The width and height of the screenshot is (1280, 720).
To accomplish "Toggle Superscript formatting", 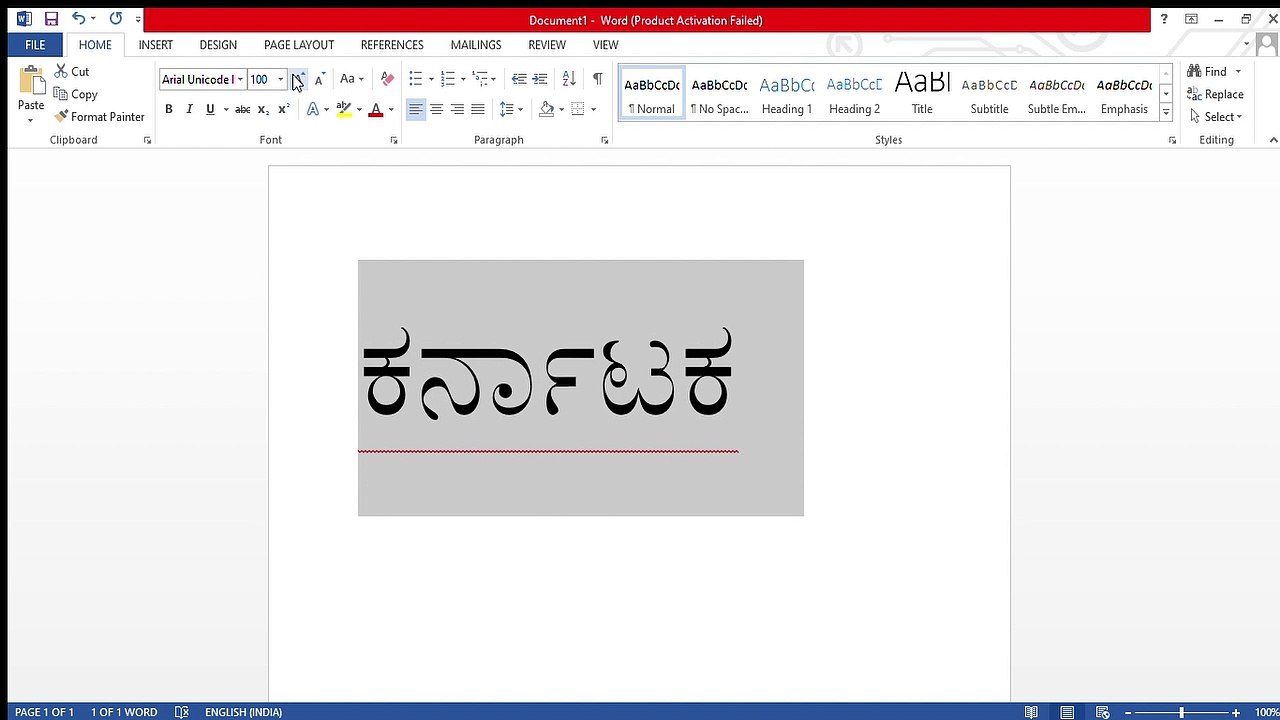I will pyautogui.click(x=284, y=109).
